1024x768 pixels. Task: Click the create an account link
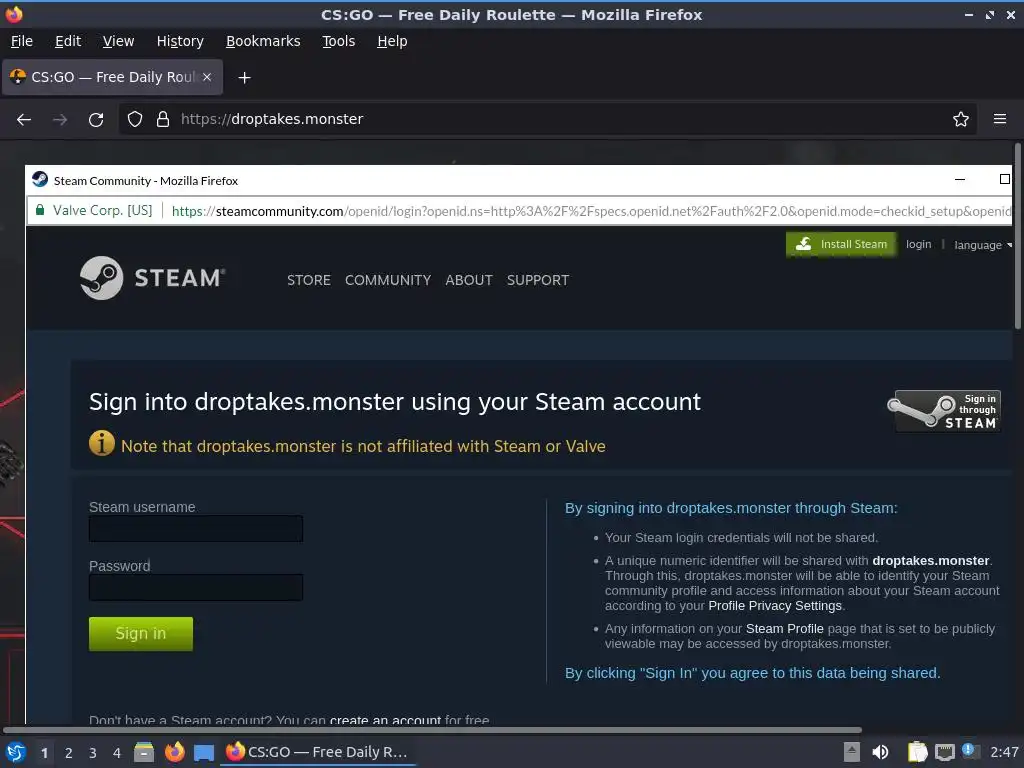click(385, 719)
